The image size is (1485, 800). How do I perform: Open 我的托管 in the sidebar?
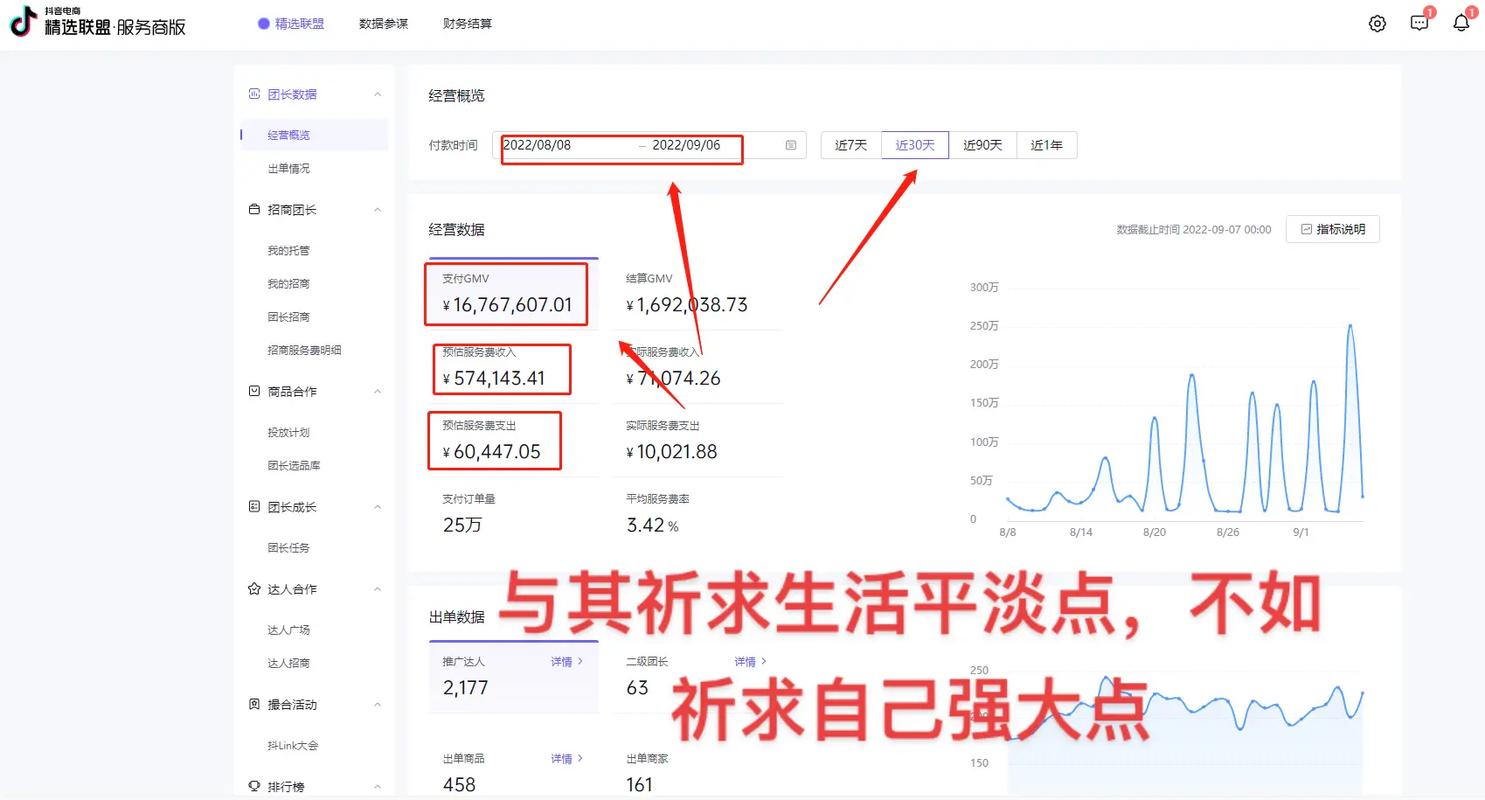click(289, 250)
